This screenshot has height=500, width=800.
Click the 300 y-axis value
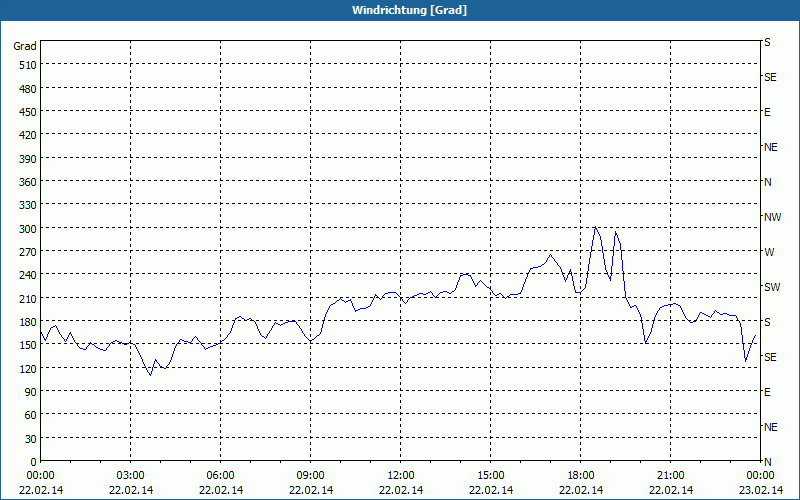coord(29,229)
